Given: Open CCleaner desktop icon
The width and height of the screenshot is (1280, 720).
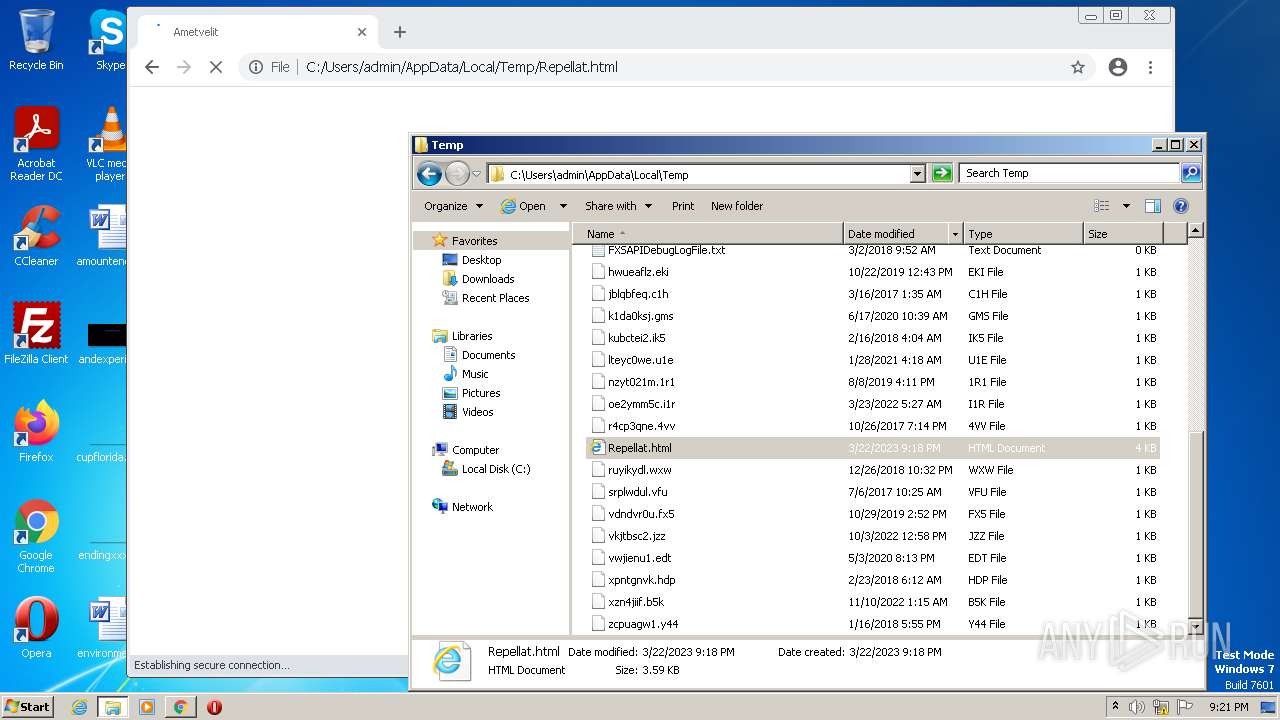Looking at the screenshot, I should point(36,236).
